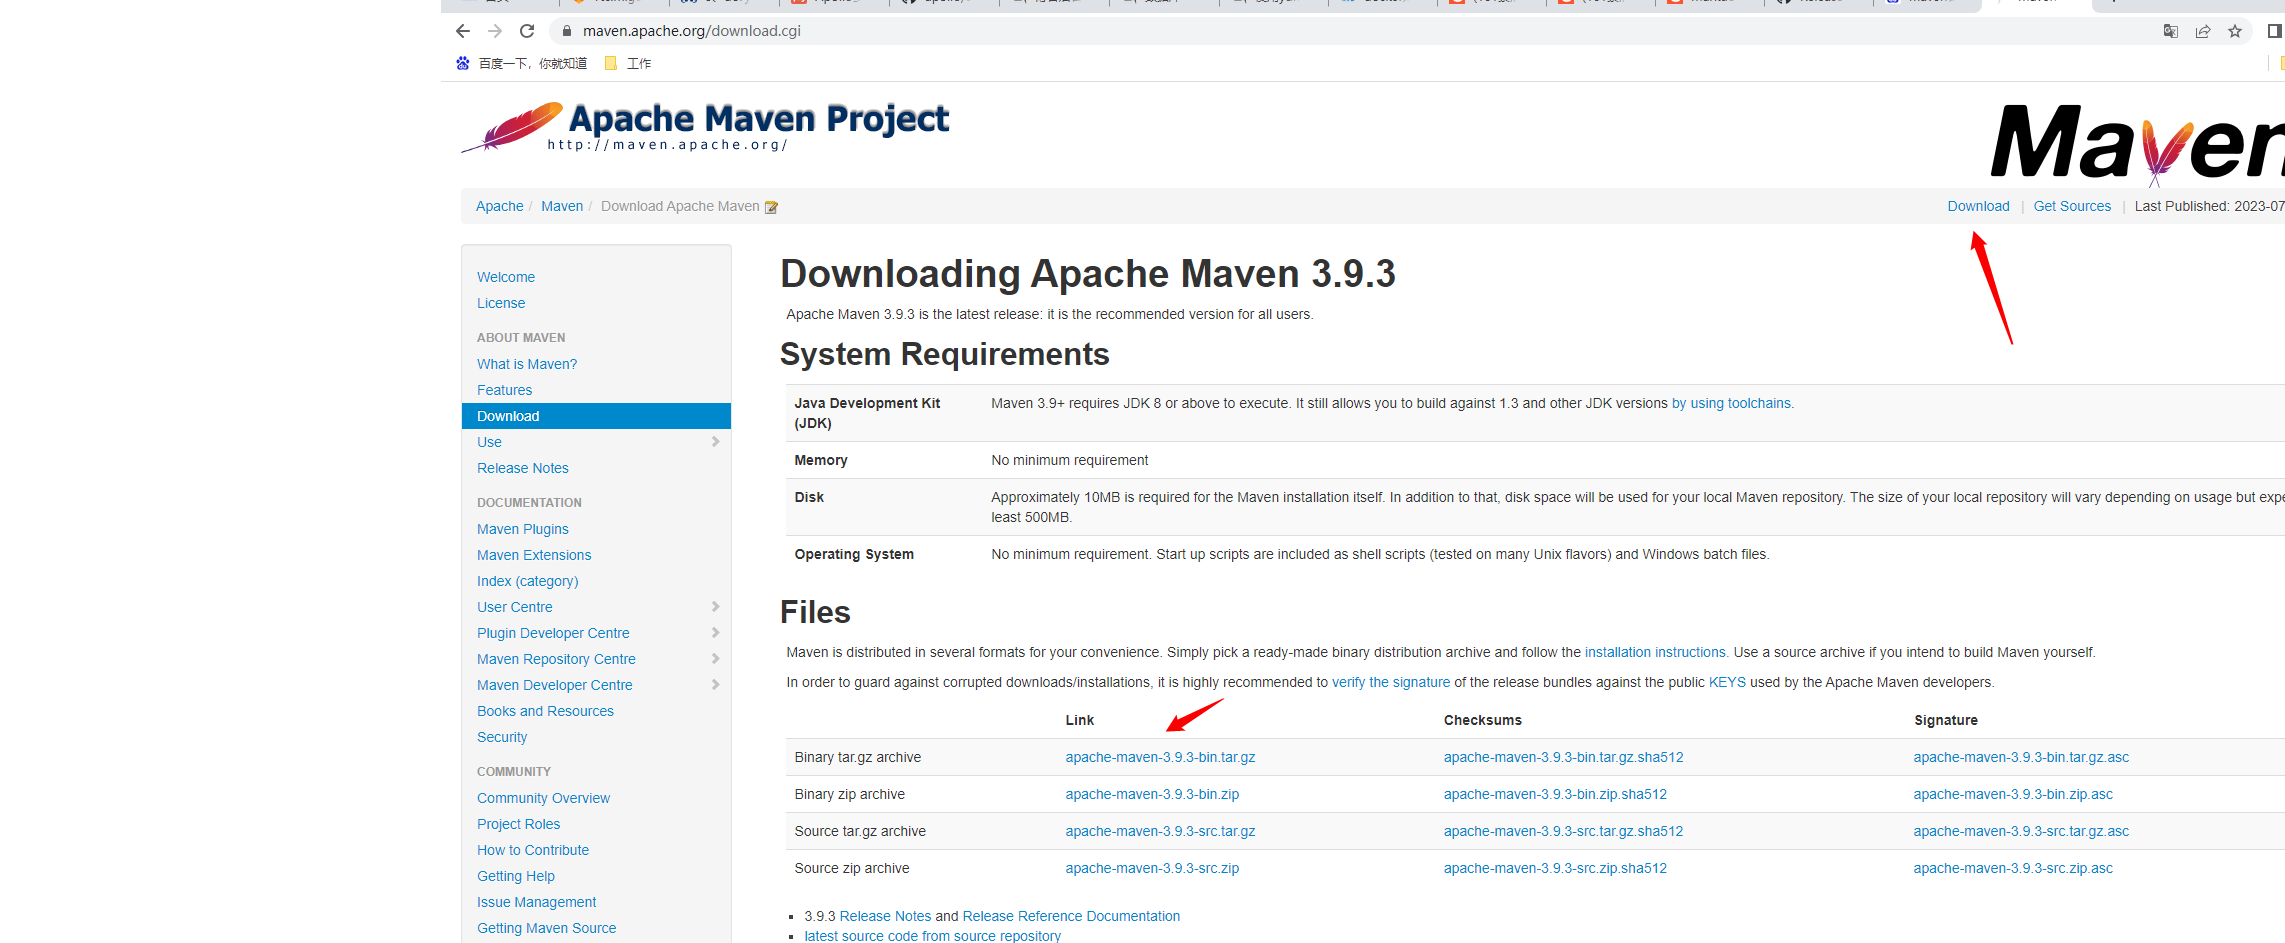Open the src.zip.asc signature link
The height and width of the screenshot is (943, 2285).
2013,868
